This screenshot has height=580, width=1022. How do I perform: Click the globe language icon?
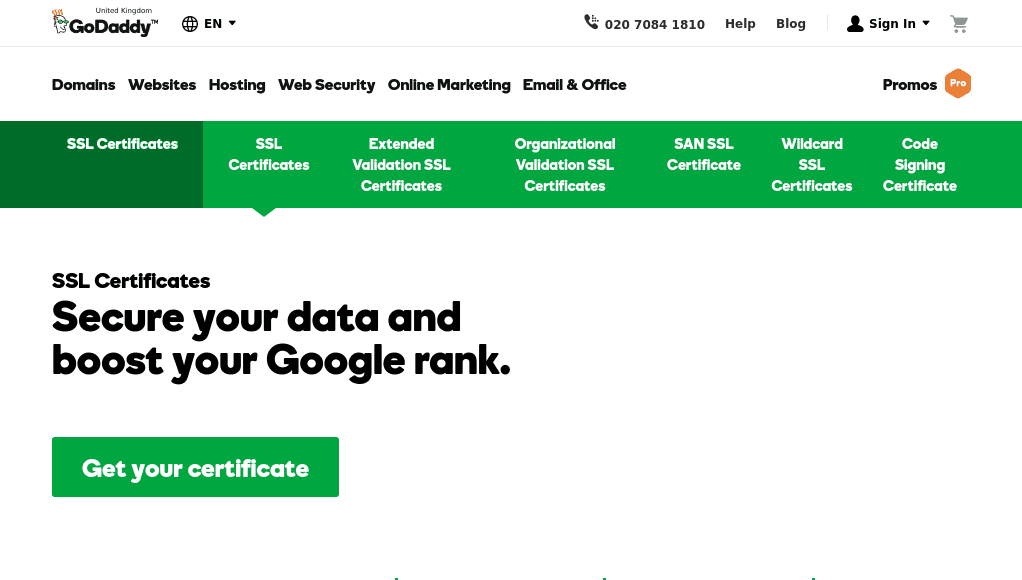coord(190,24)
